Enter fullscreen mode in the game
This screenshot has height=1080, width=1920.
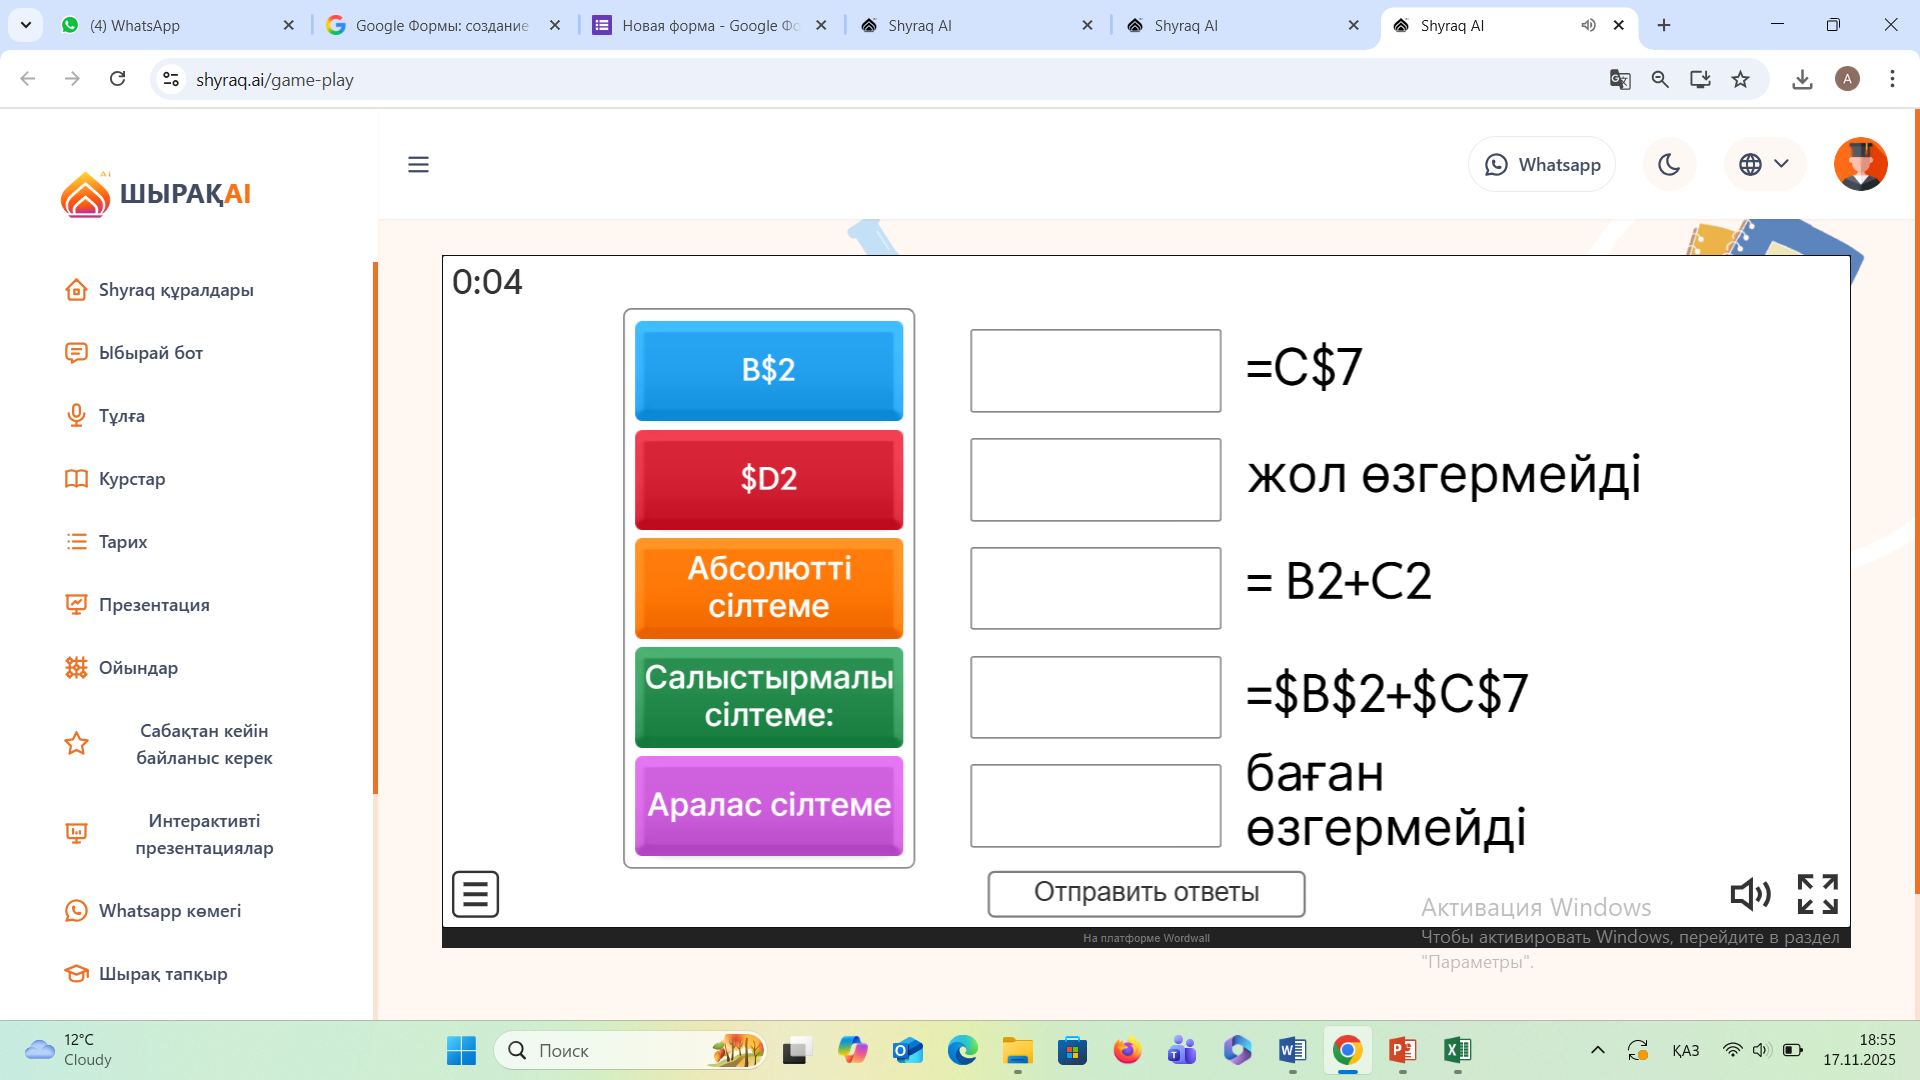pyautogui.click(x=1817, y=894)
